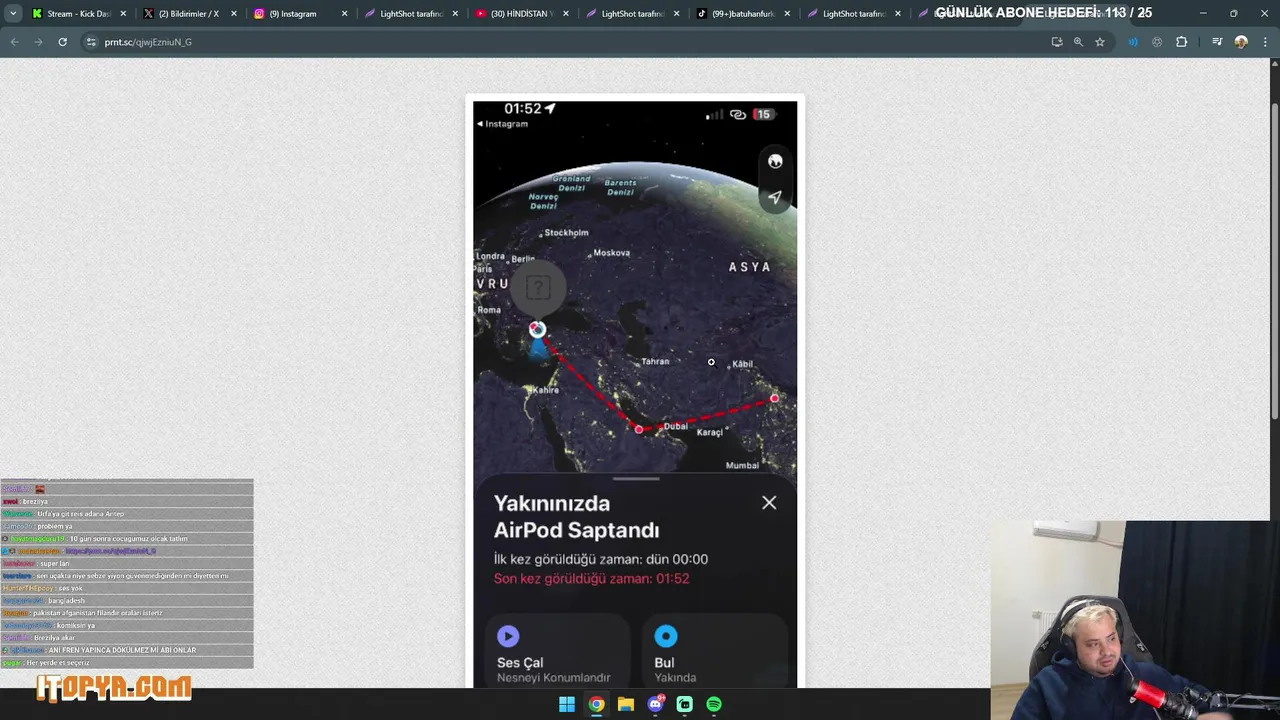Screen dimensions: 1280x720
Task: Open the Chrome Extensions puzzle menu
Action: coord(1182,42)
